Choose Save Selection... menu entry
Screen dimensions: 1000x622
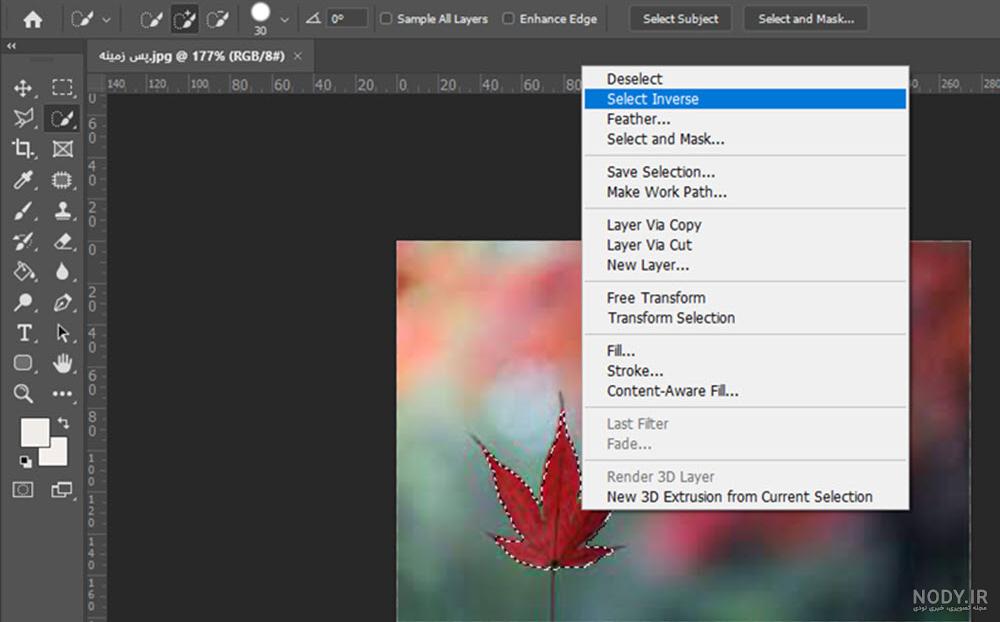[x=745, y=172]
